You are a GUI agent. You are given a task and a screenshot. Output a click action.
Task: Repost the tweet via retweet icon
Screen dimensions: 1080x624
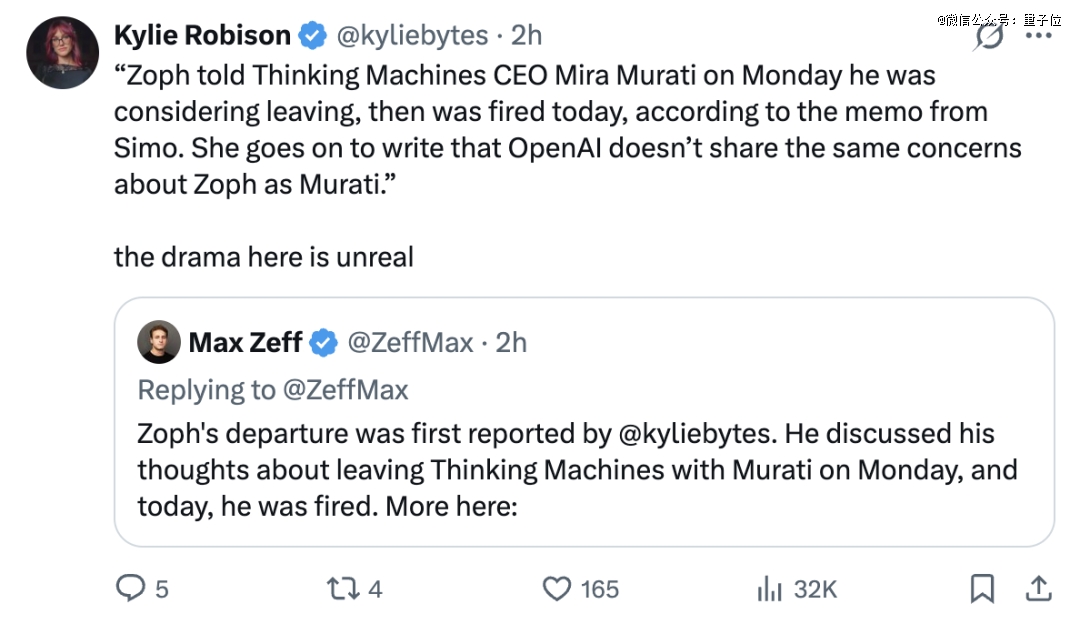(345, 589)
